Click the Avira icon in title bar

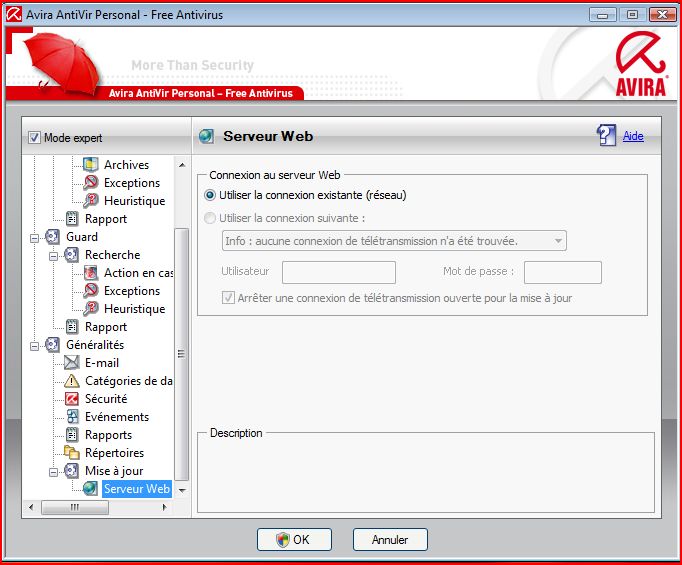coord(13,14)
